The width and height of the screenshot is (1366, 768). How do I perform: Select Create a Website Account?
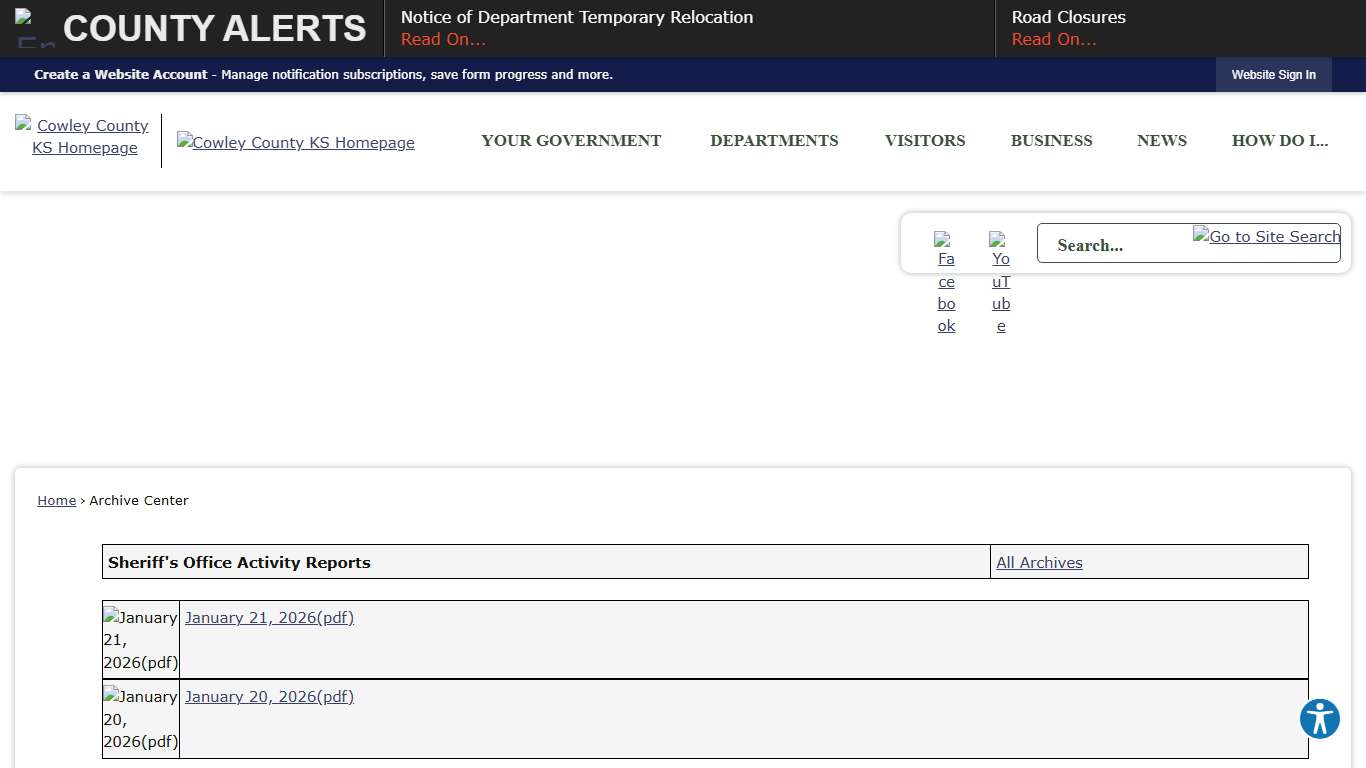click(x=120, y=74)
